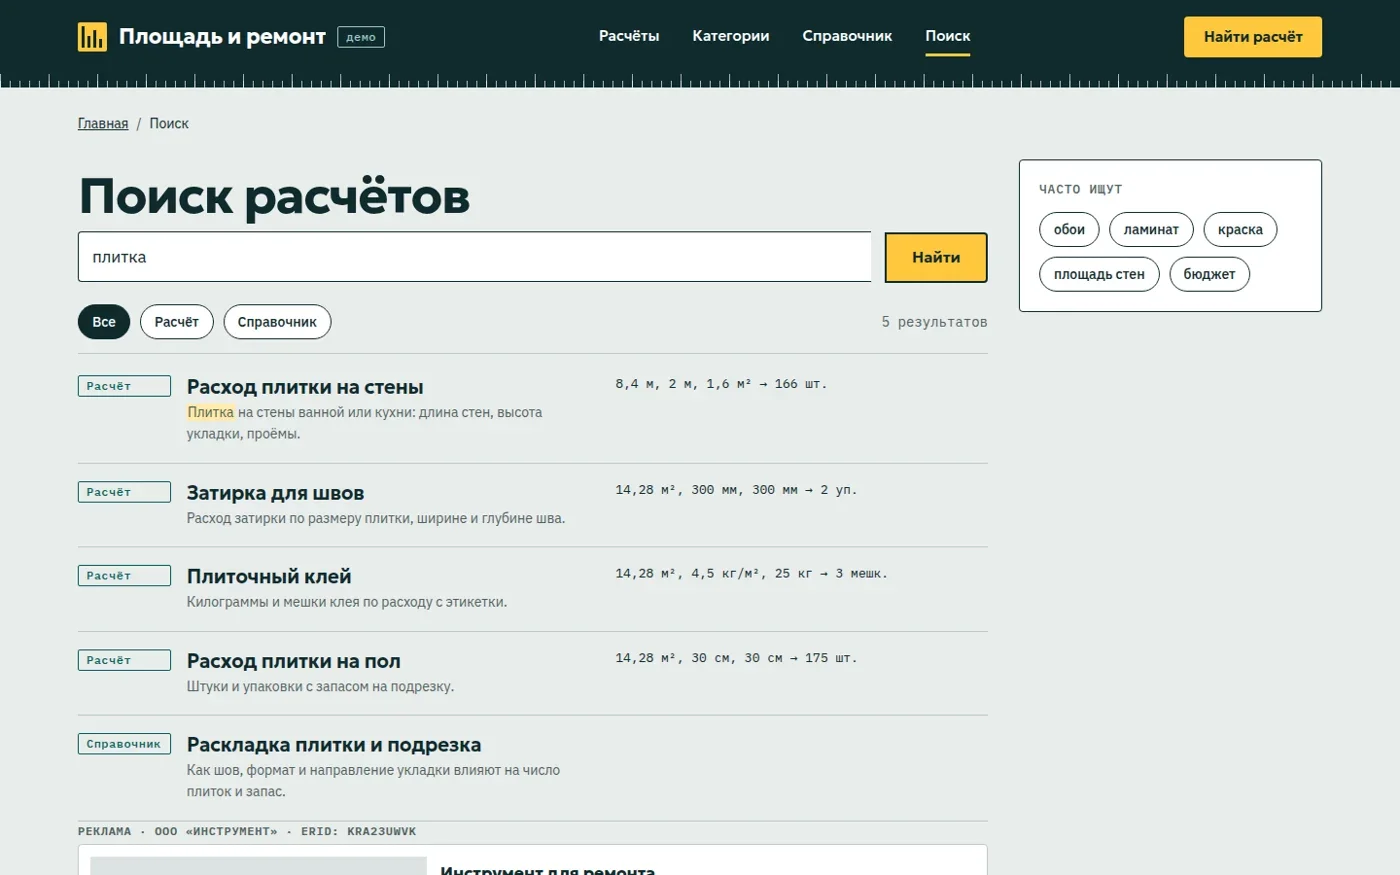Click example text ending in 166 шт.
The width and height of the screenshot is (1400, 875).
point(721,384)
